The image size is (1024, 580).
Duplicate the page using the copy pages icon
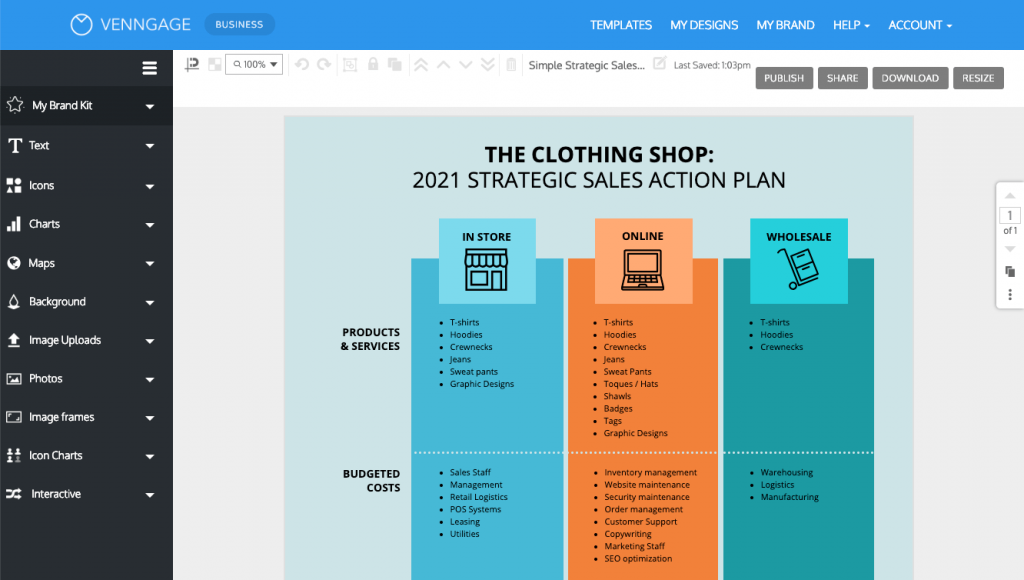[1009, 271]
